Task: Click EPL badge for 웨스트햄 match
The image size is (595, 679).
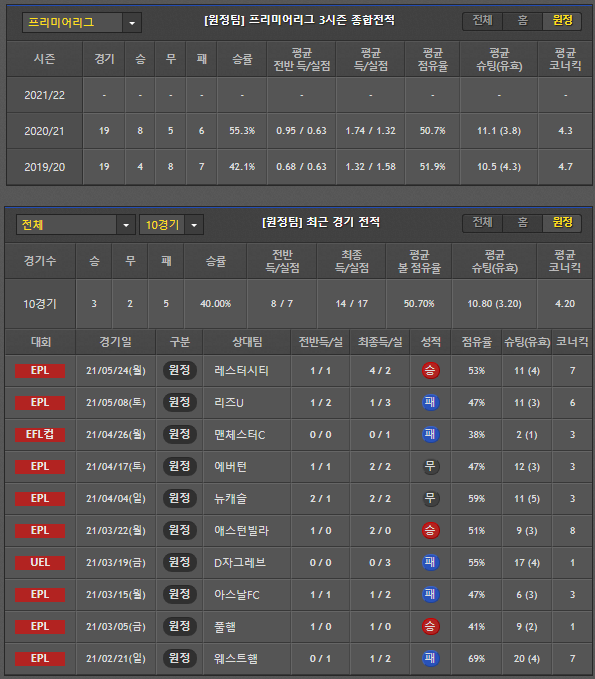Action: click(x=40, y=659)
